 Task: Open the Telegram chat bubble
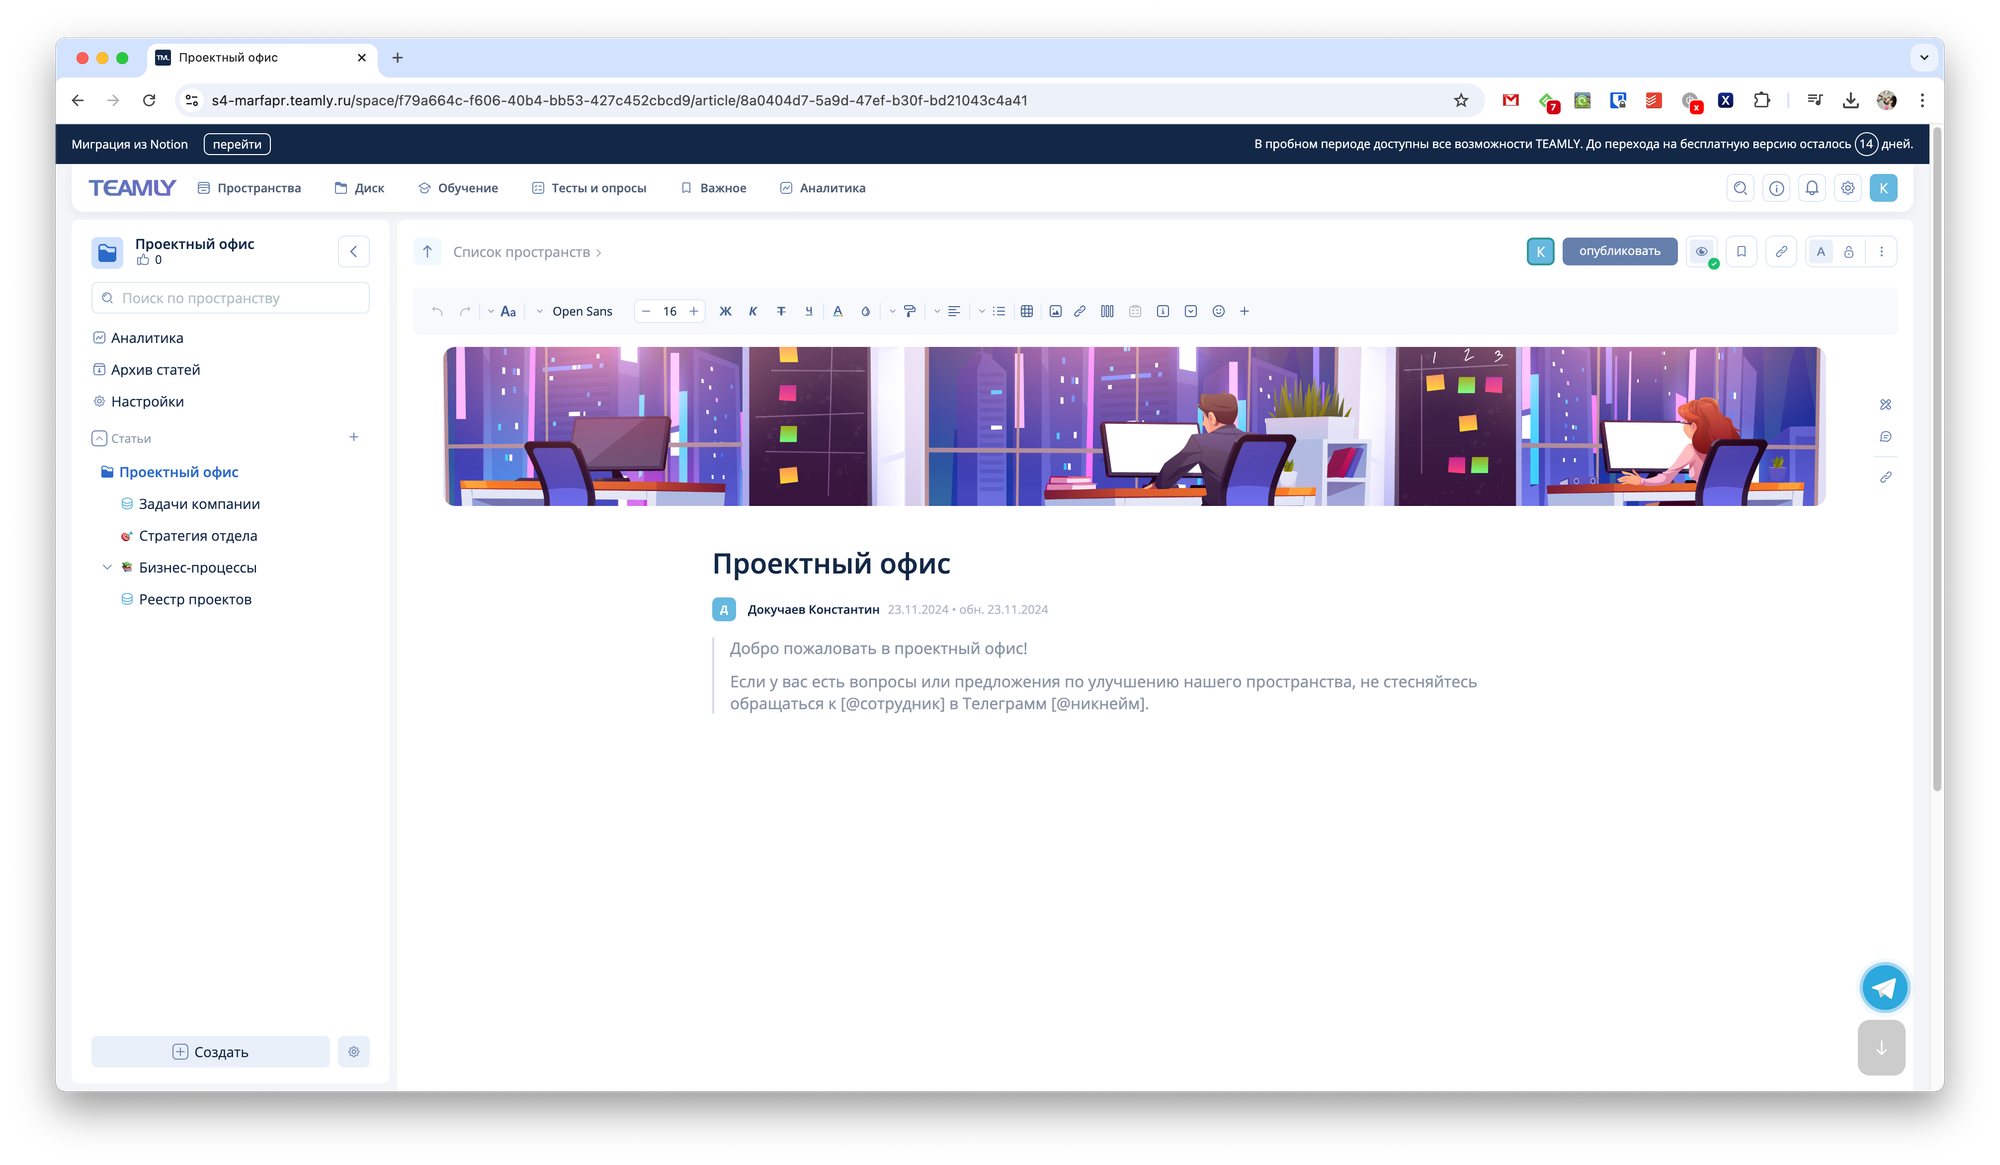[x=1884, y=988]
